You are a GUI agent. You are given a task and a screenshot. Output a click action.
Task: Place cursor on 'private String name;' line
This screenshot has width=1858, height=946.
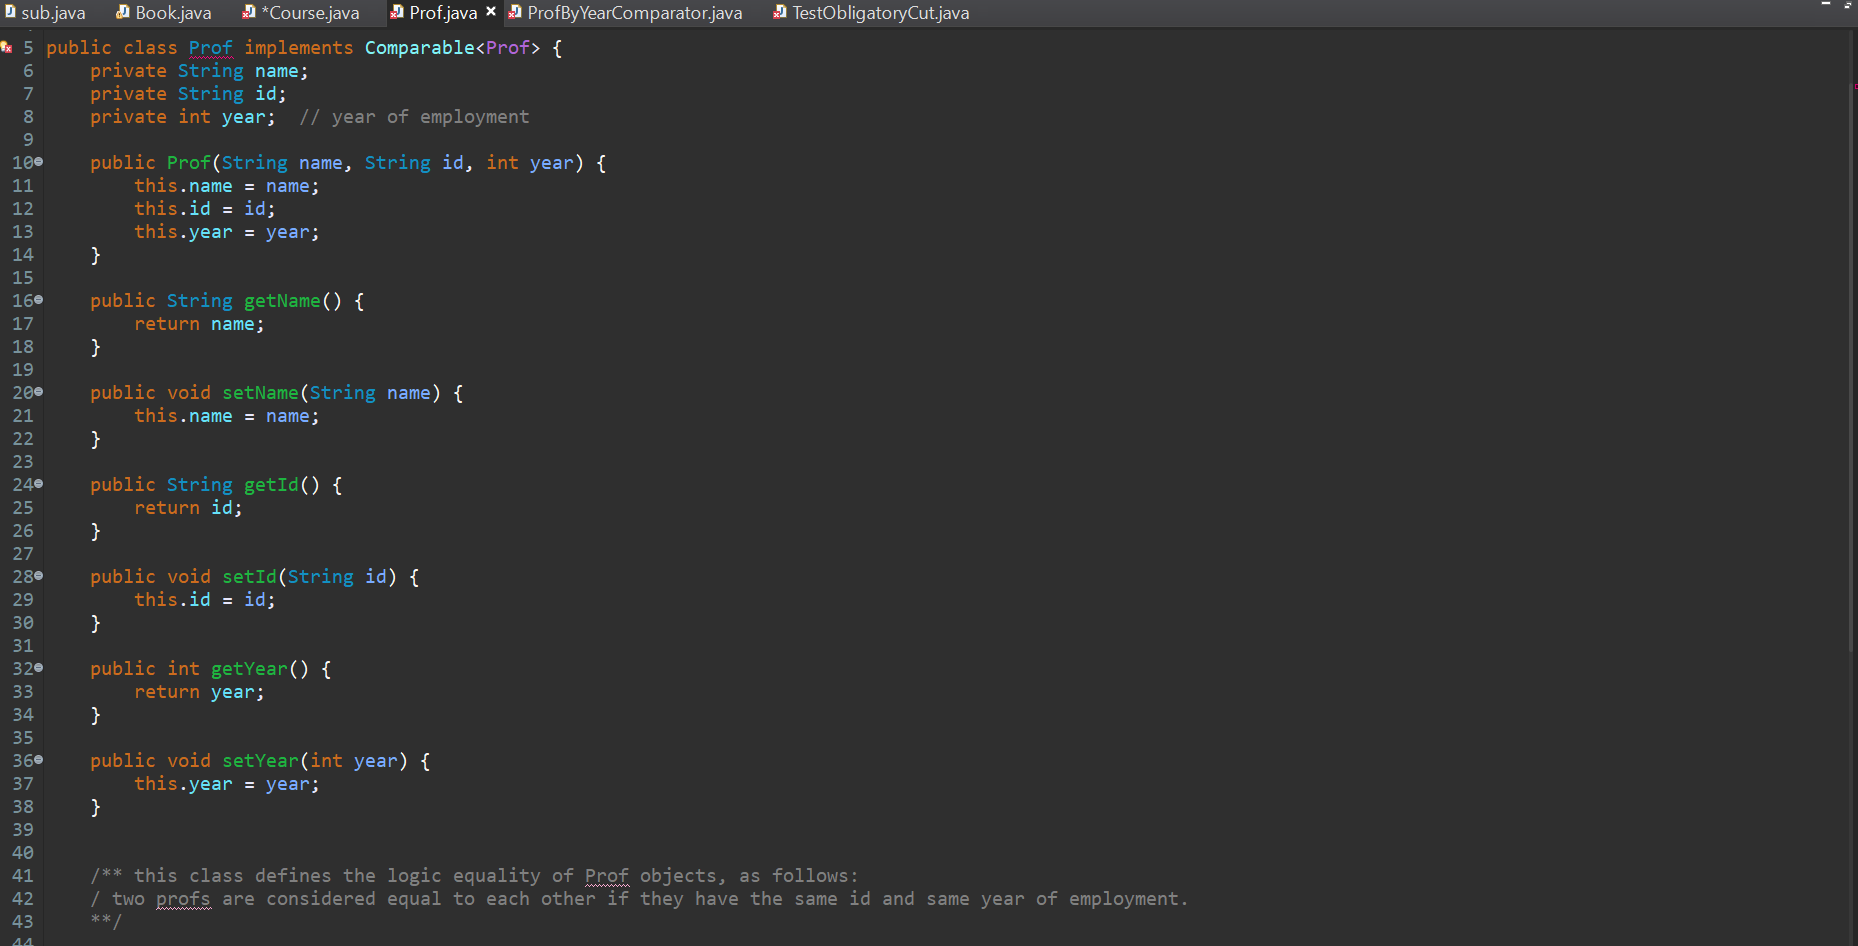point(199,71)
